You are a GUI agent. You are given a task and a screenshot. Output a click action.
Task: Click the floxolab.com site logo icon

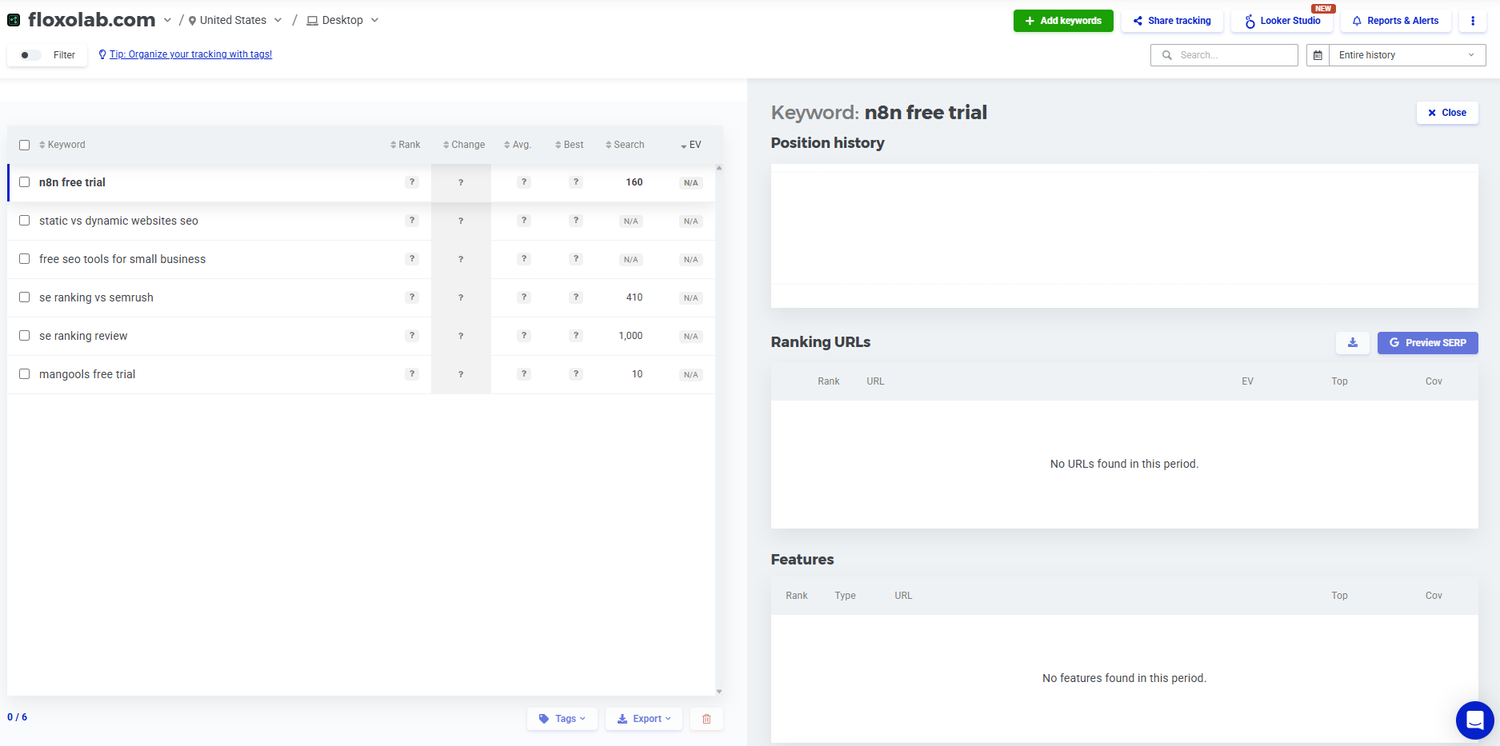pyautogui.click(x=14, y=20)
